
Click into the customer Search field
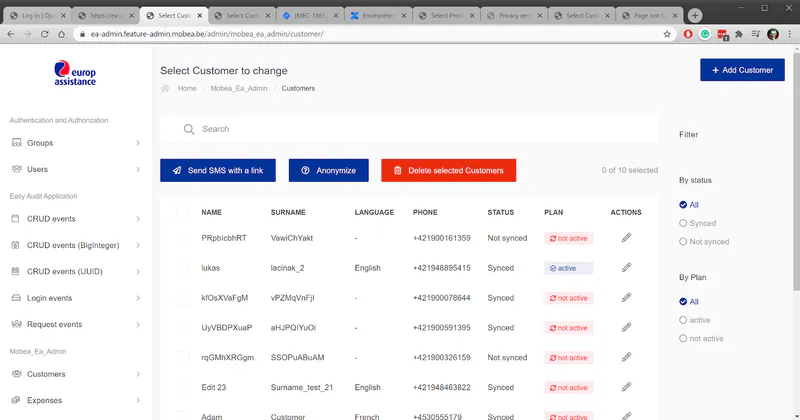coord(420,129)
